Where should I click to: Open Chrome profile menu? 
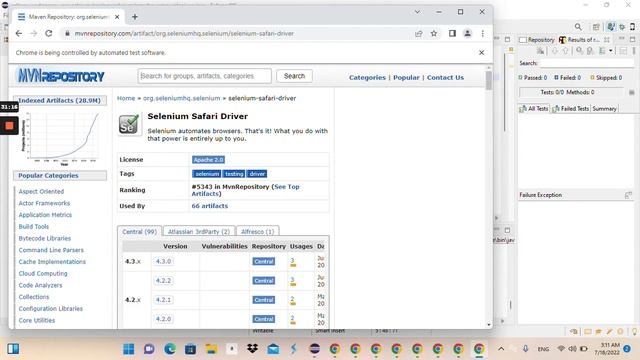[x=467, y=33]
